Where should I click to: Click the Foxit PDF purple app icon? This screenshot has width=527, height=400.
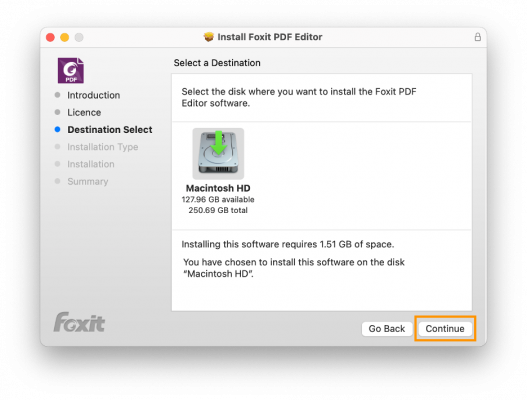click(71, 70)
